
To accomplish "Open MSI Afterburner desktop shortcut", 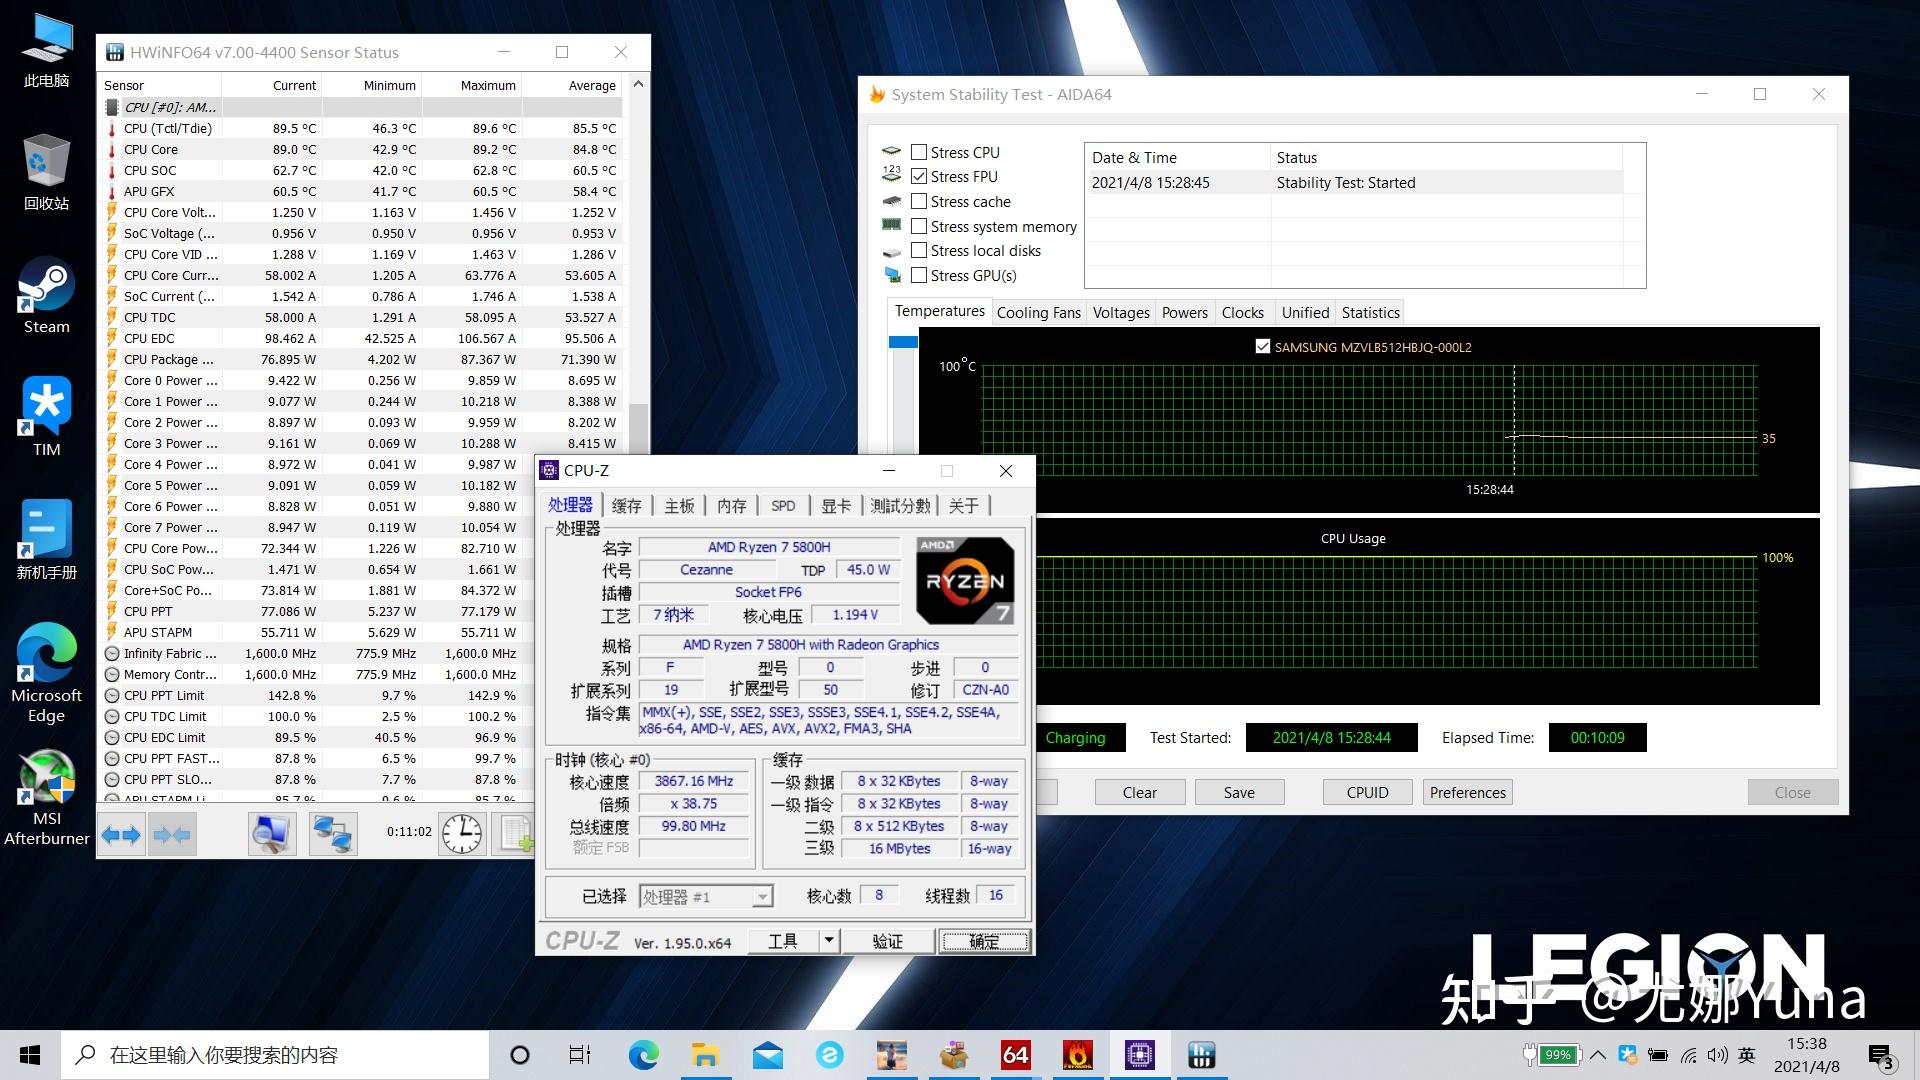I will [47, 798].
